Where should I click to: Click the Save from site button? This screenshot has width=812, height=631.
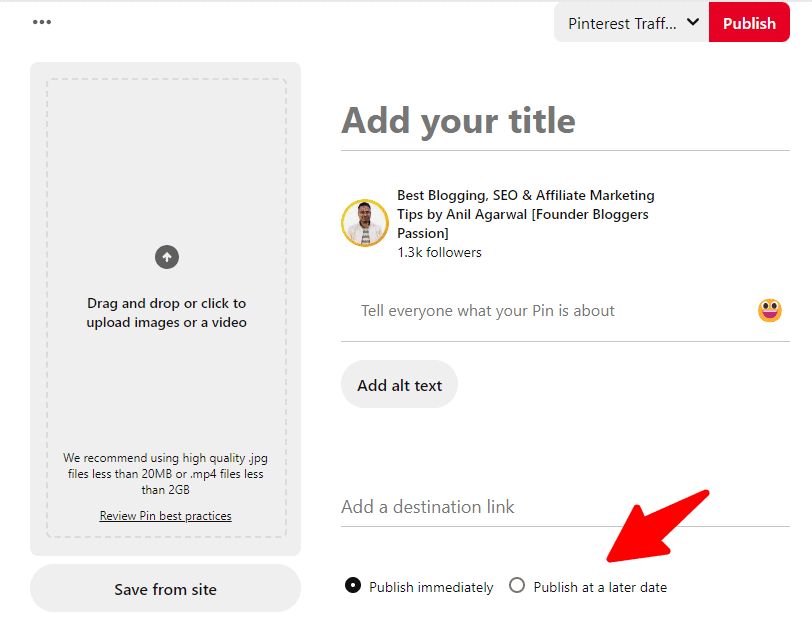pos(165,589)
